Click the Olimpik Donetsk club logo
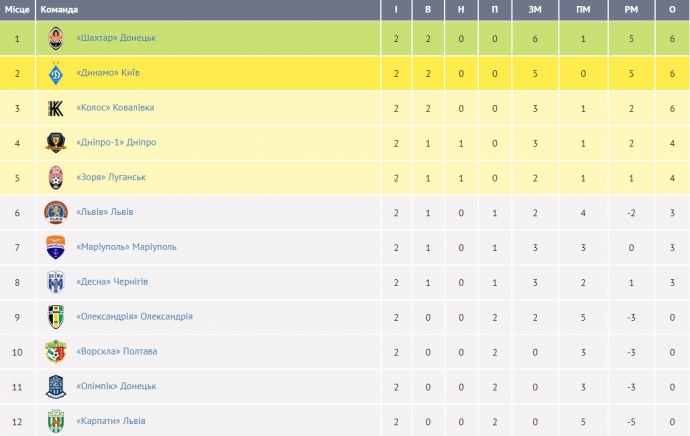The image size is (690, 436). 56,386
